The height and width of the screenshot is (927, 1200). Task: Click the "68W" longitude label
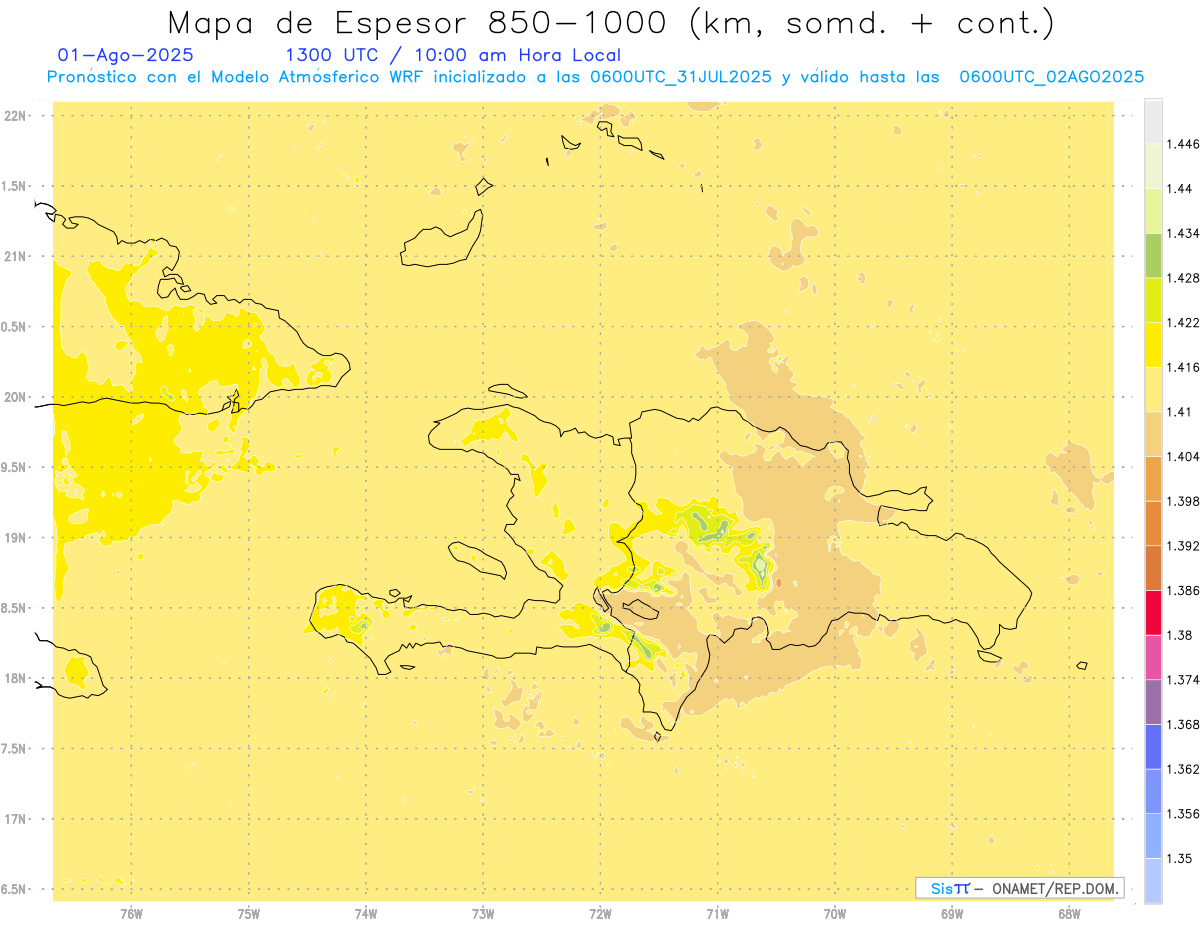pos(1069,913)
